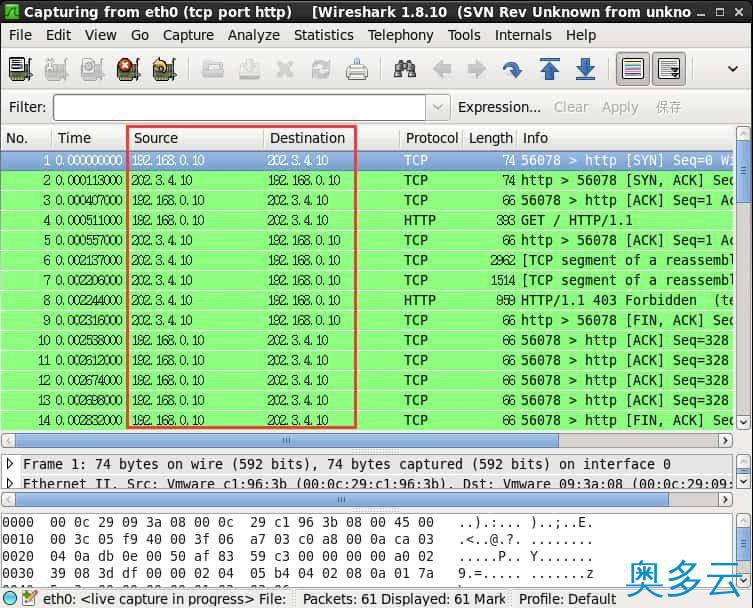Select packet 4 GET / HTTP/1.1
The height and width of the screenshot is (608, 753).
[x=367, y=220]
